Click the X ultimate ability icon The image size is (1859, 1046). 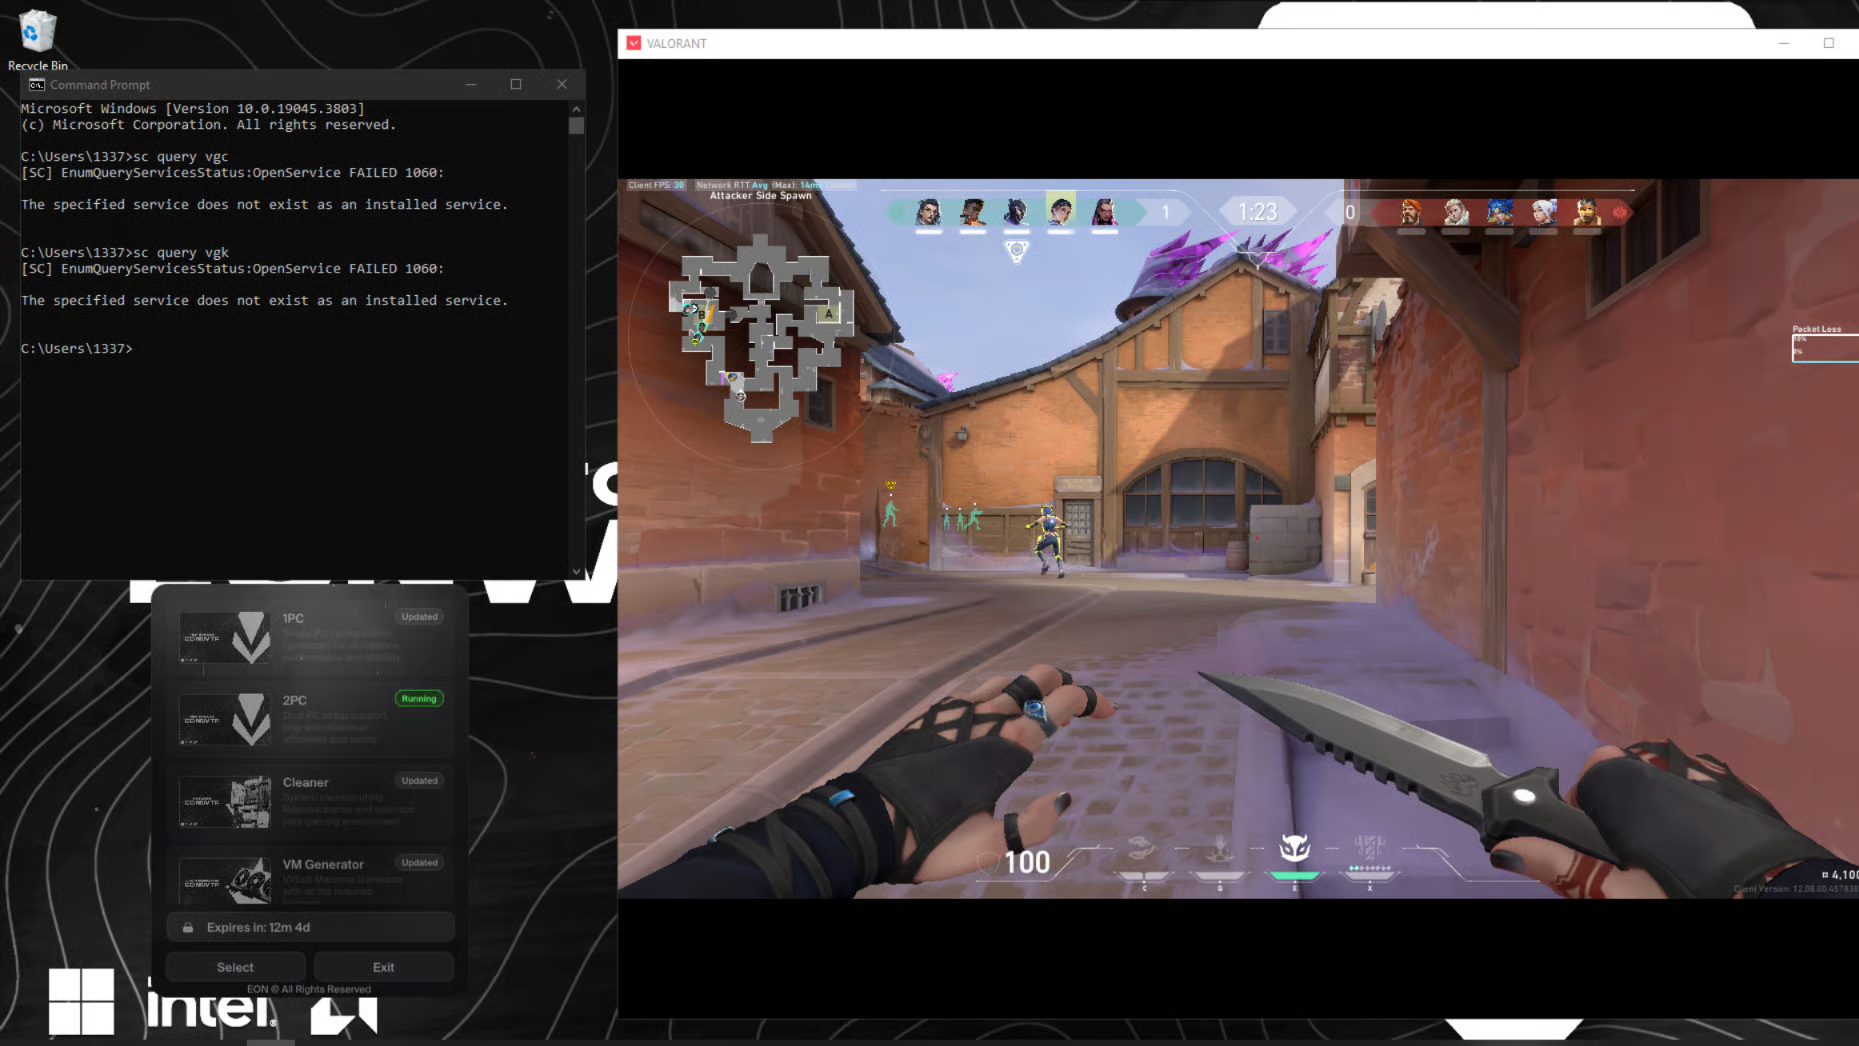(1369, 848)
